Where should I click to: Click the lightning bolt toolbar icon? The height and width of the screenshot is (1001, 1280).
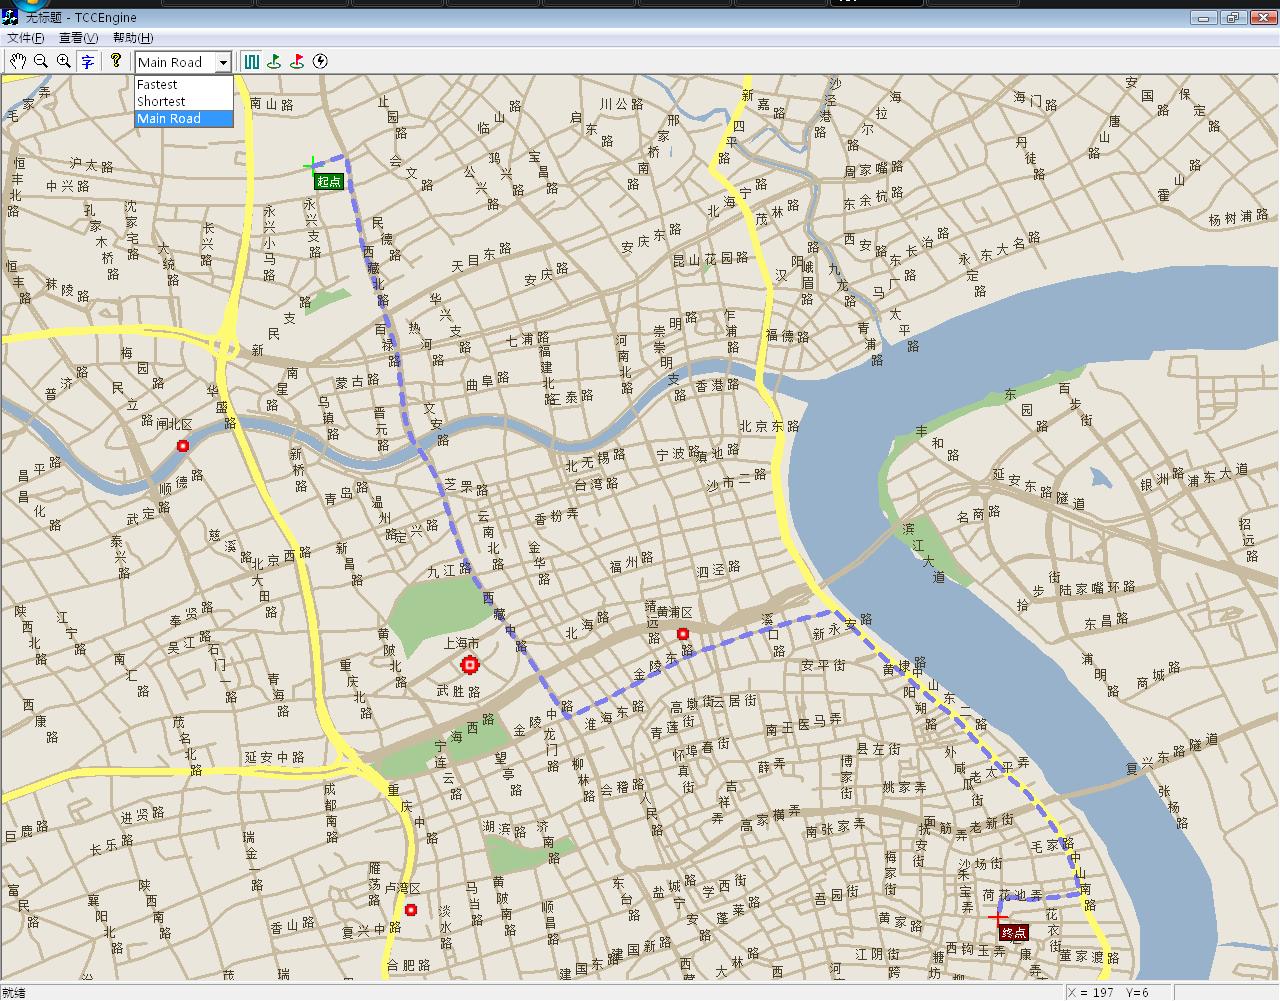tap(320, 62)
